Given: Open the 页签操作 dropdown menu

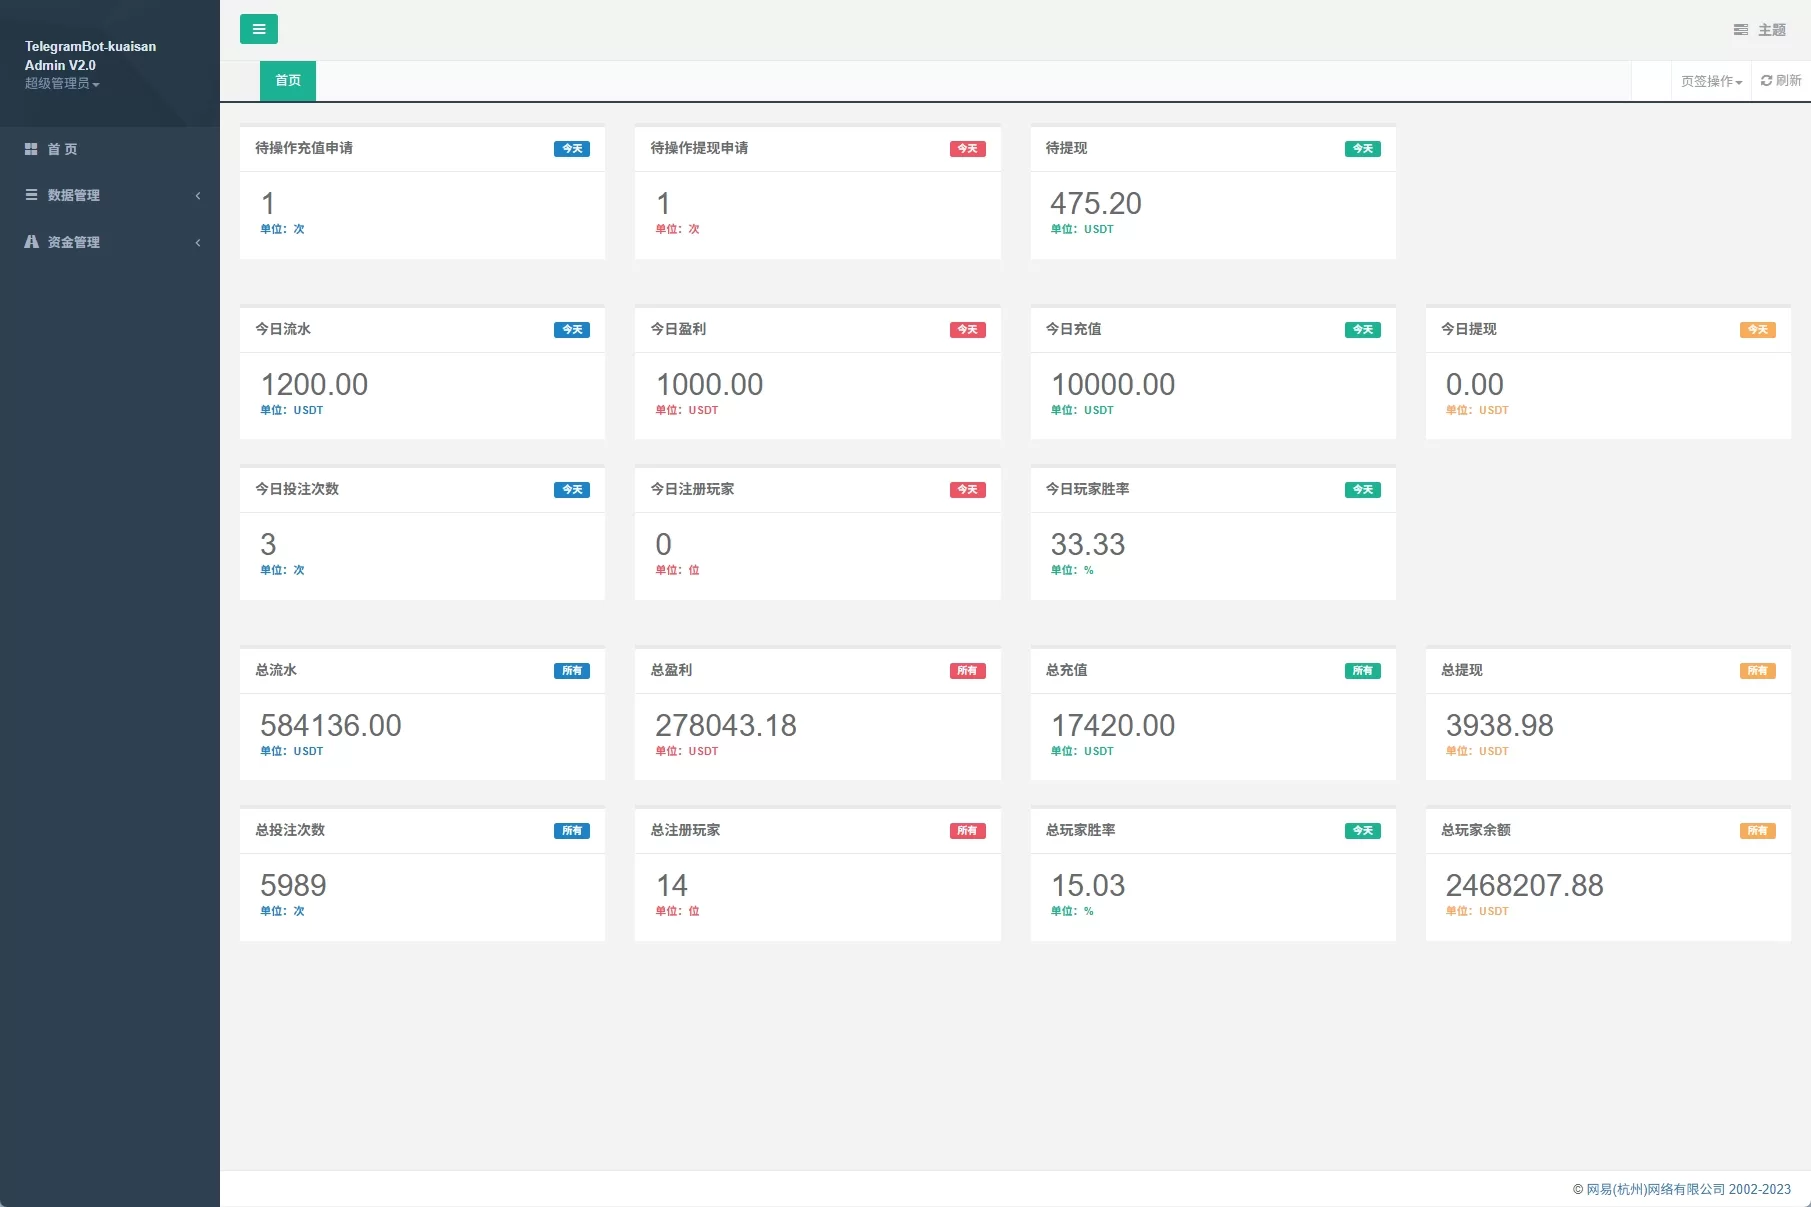Looking at the screenshot, I should point(1711,82).
